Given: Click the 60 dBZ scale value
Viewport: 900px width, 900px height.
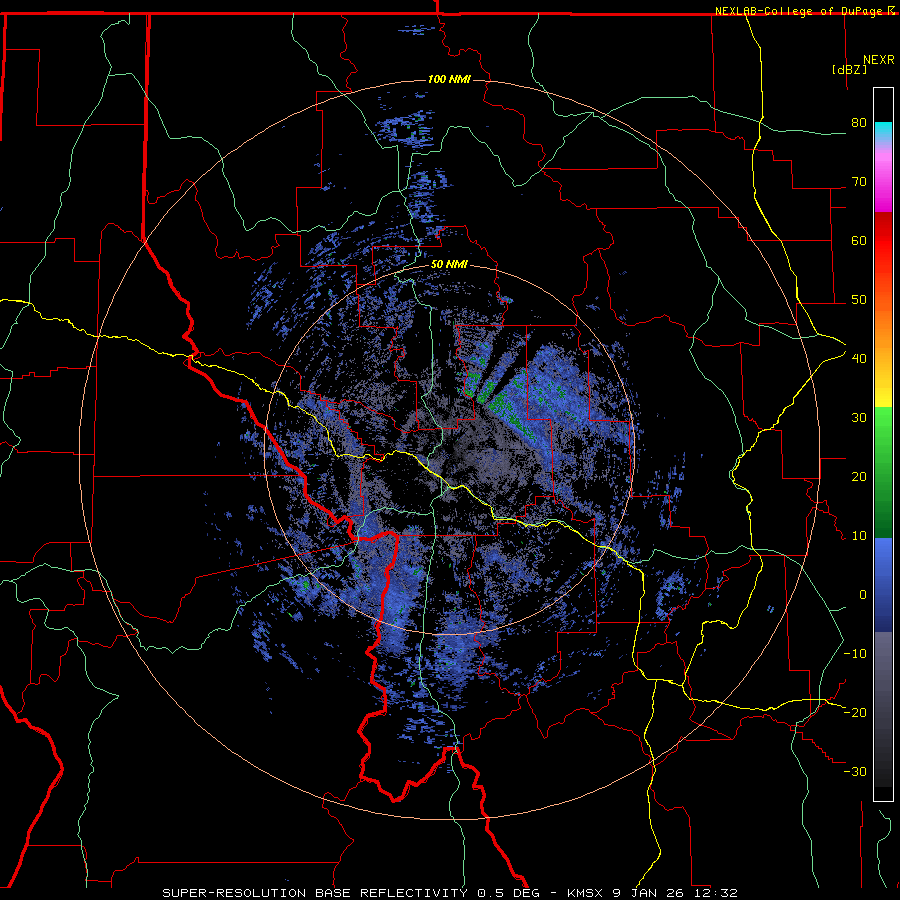Looking at the screenshot, I should (859, 240).
